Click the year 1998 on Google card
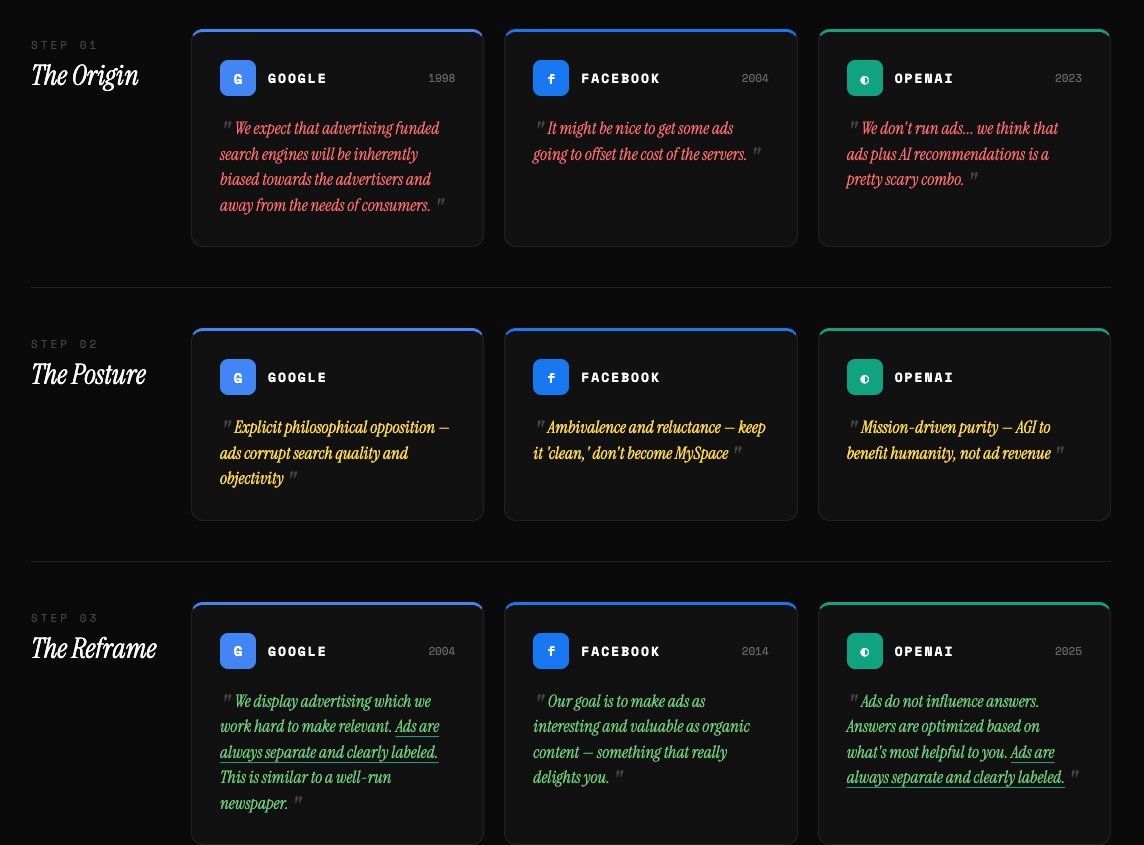The image size is (1144, 845). point(441,78)
